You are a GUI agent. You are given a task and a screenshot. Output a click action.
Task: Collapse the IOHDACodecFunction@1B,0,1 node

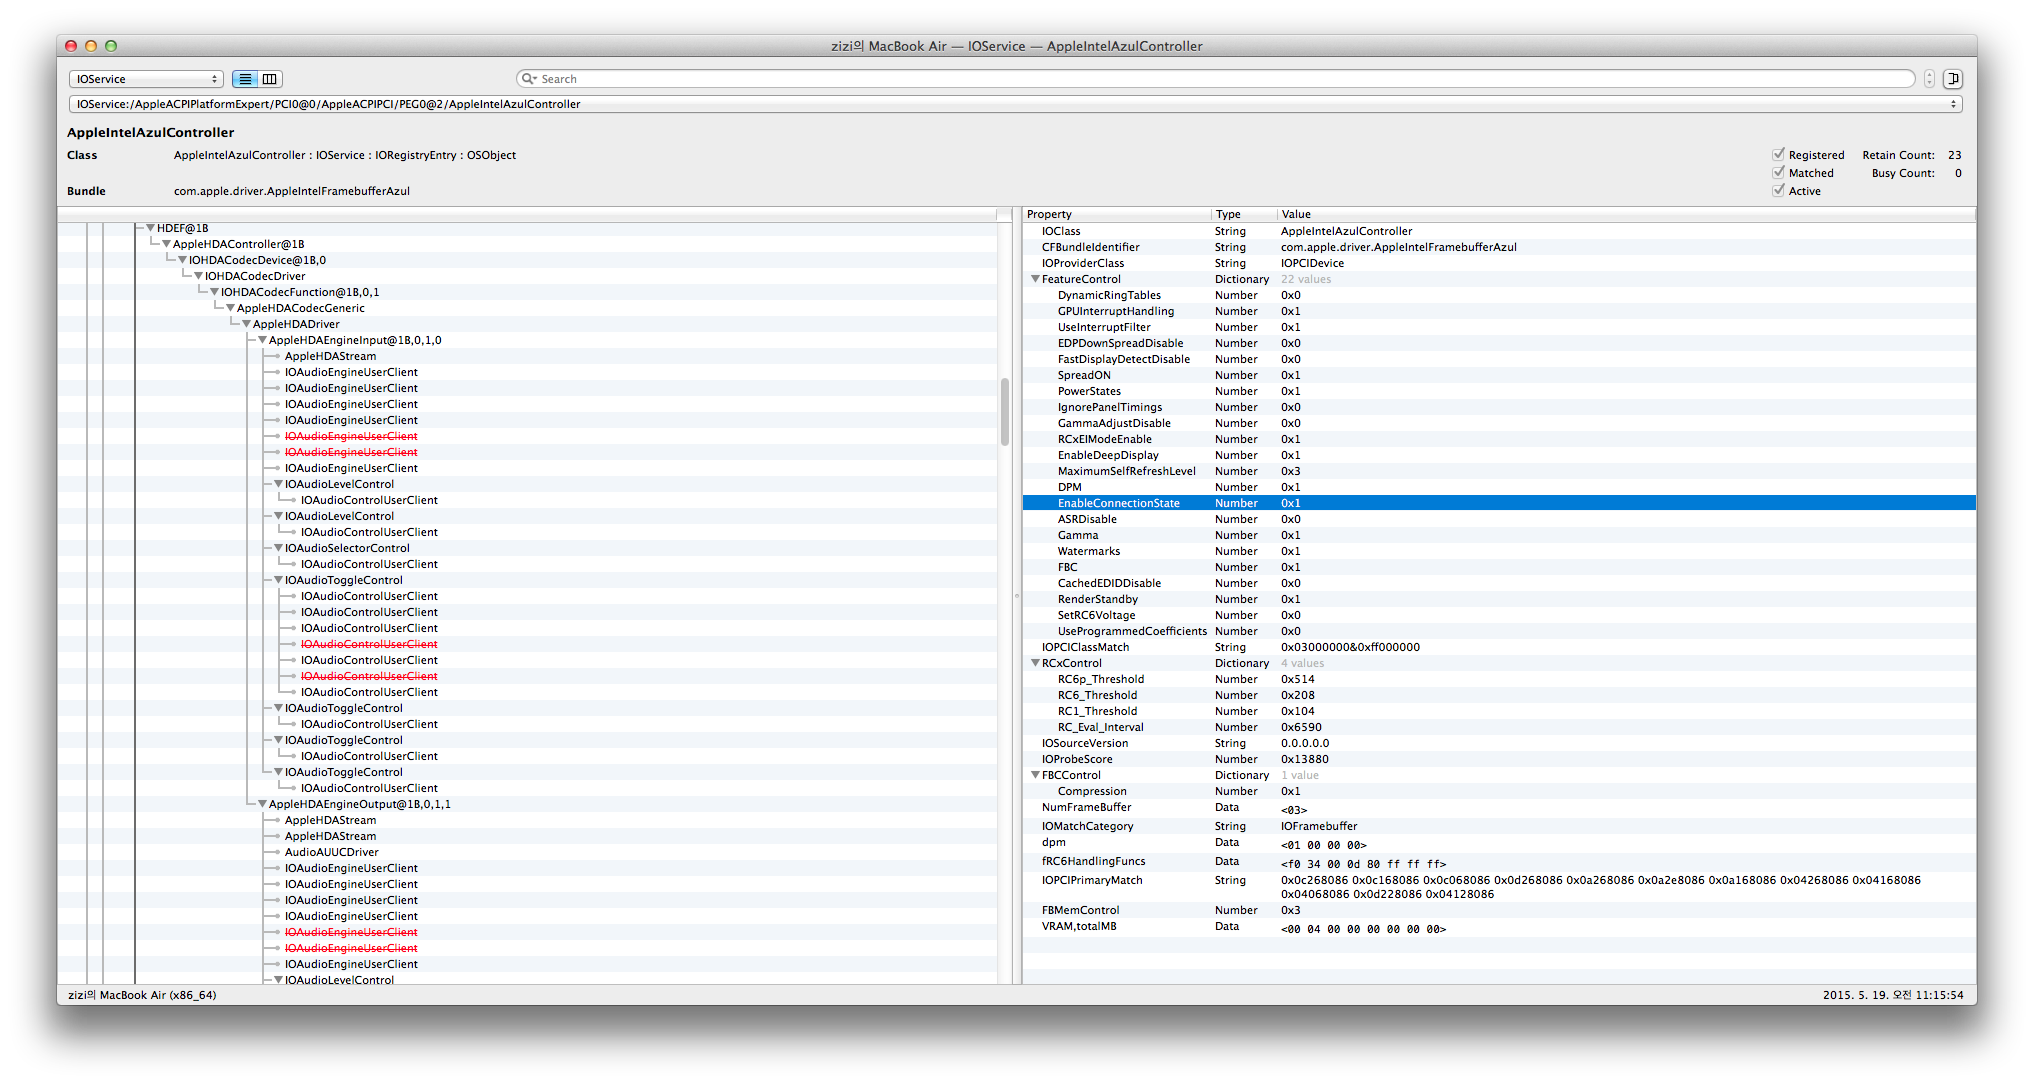214,292
